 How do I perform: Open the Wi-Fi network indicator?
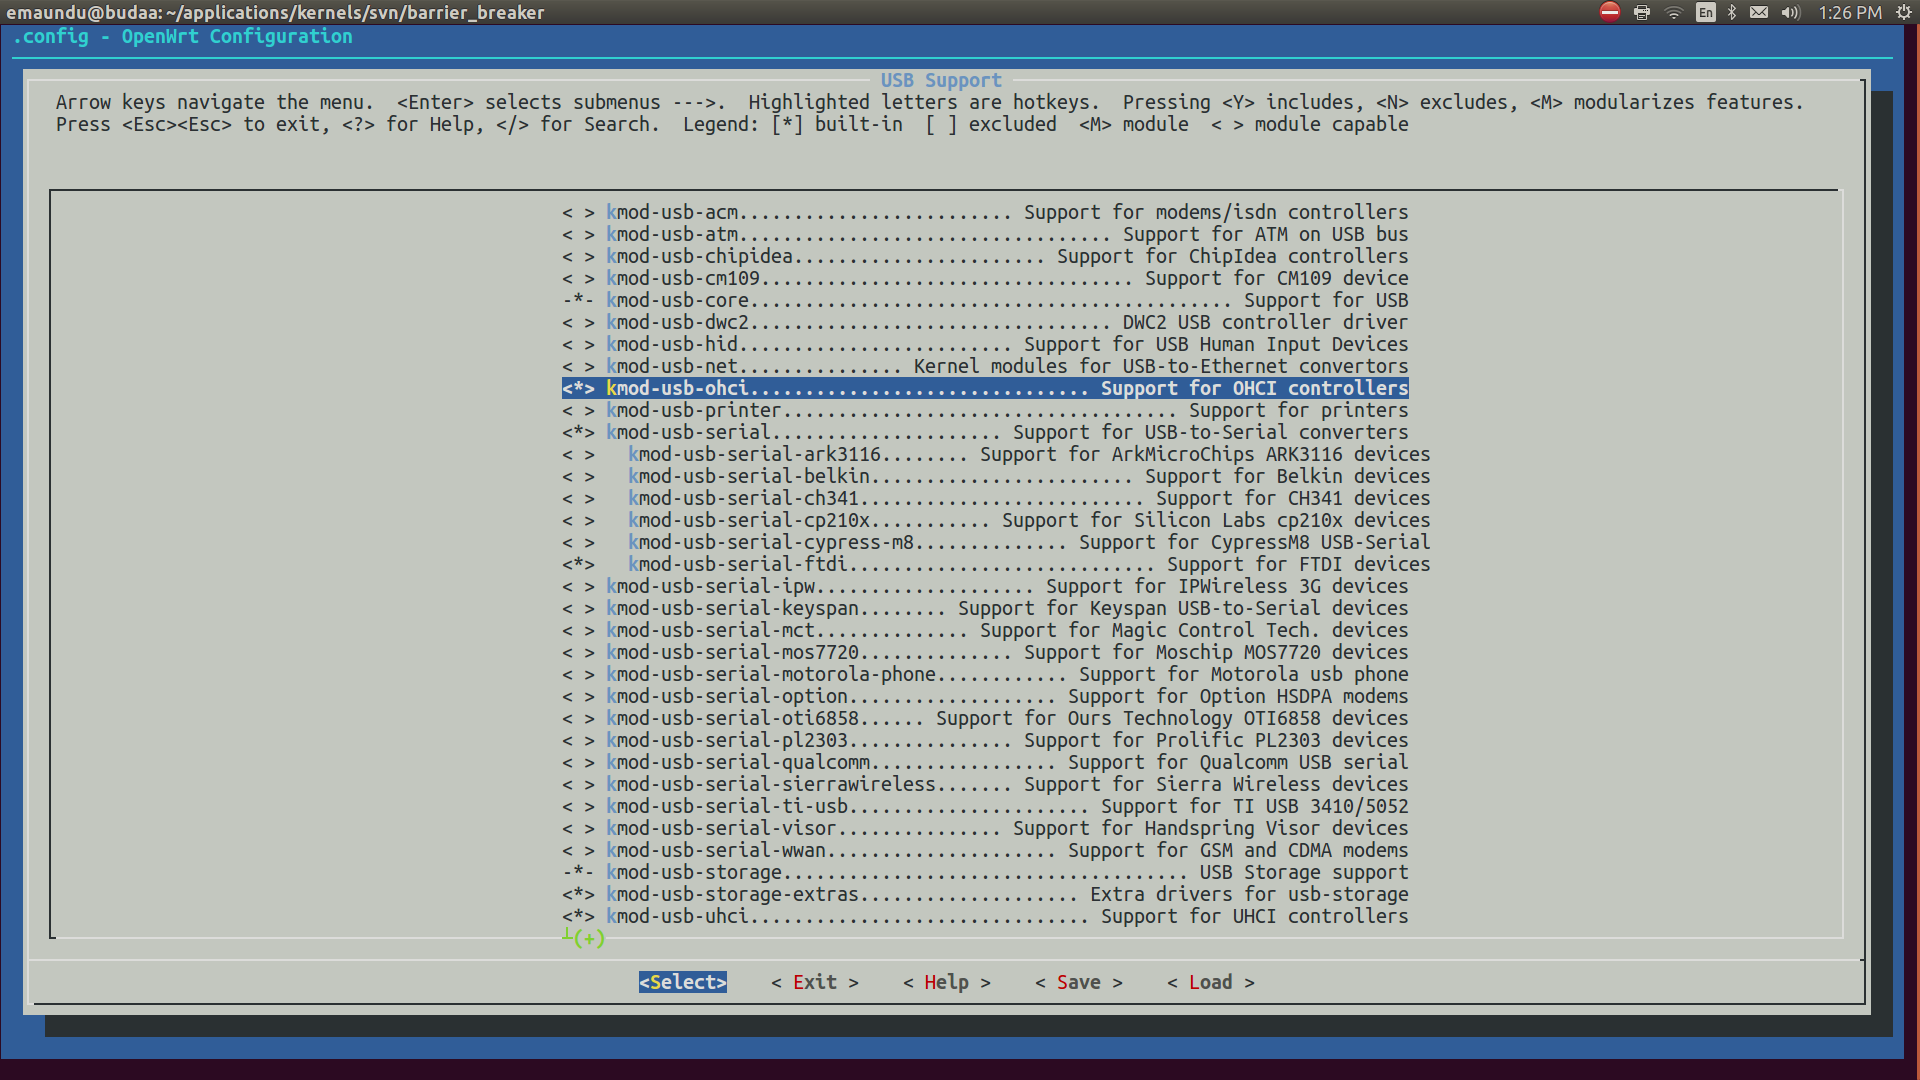(1673, 12)
